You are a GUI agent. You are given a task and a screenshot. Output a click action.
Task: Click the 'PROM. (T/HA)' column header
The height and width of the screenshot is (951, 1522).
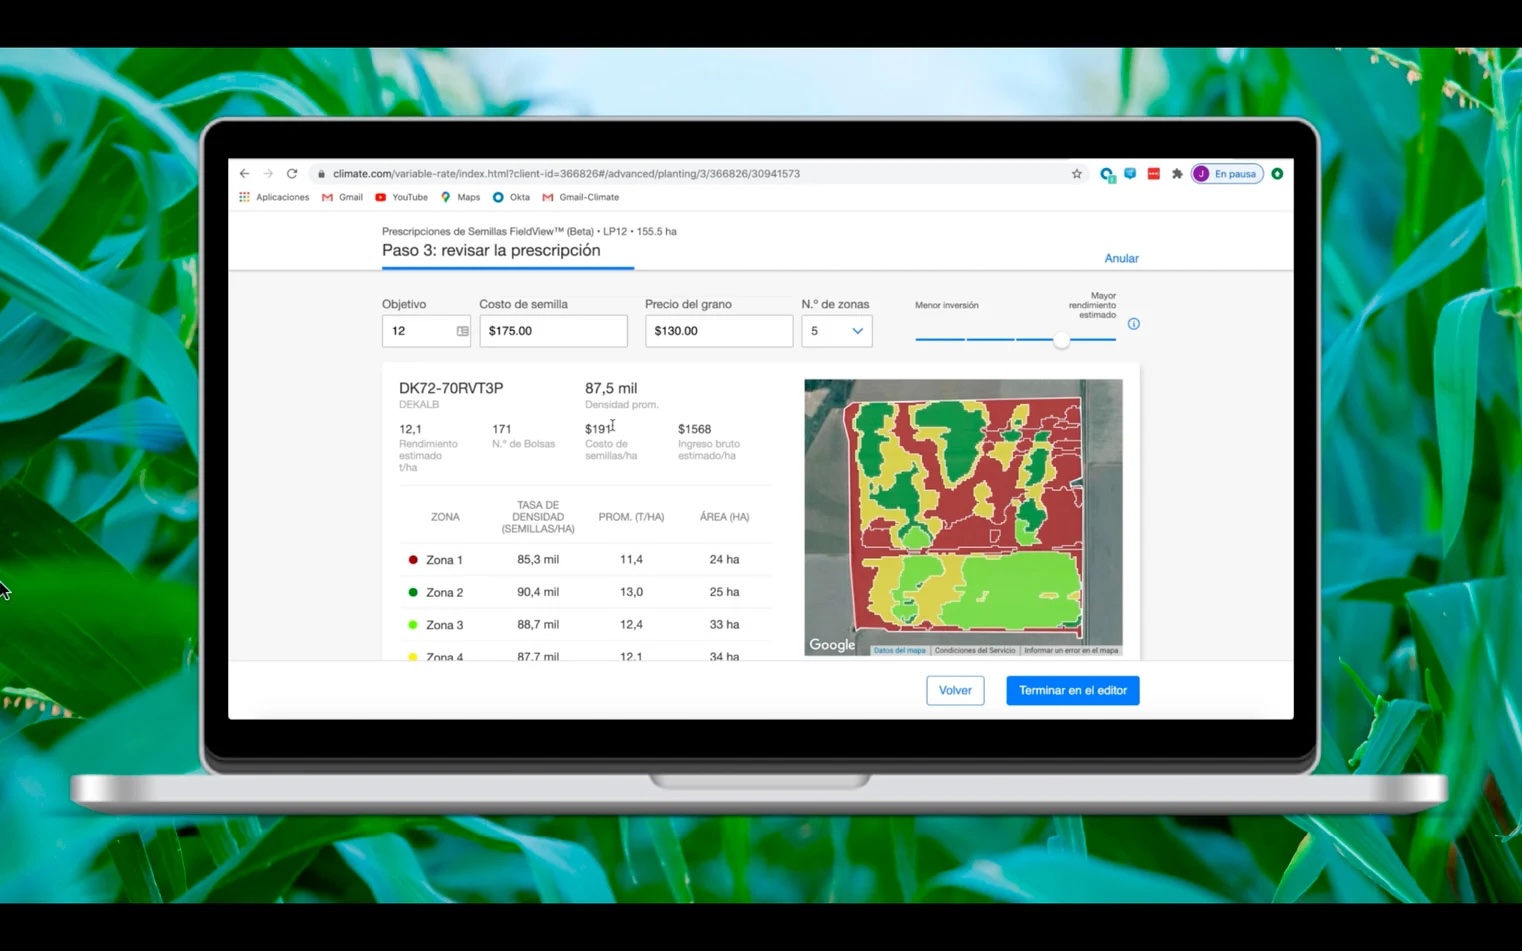tap(631, 517)
